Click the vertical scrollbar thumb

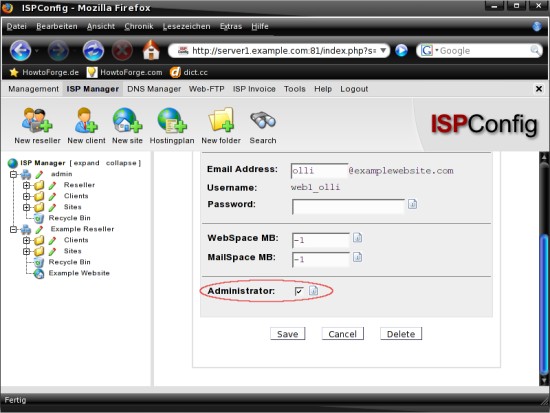coord(544,305)
